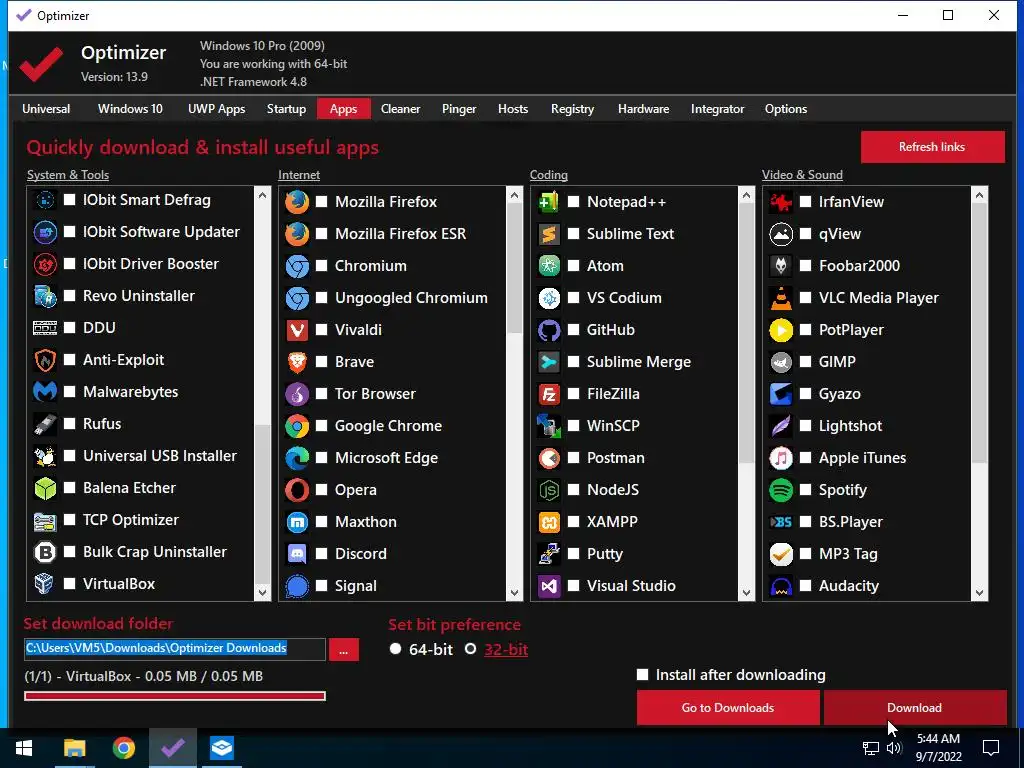
Task: Go to the UWP Apps tab
Action: coord(216,109)
